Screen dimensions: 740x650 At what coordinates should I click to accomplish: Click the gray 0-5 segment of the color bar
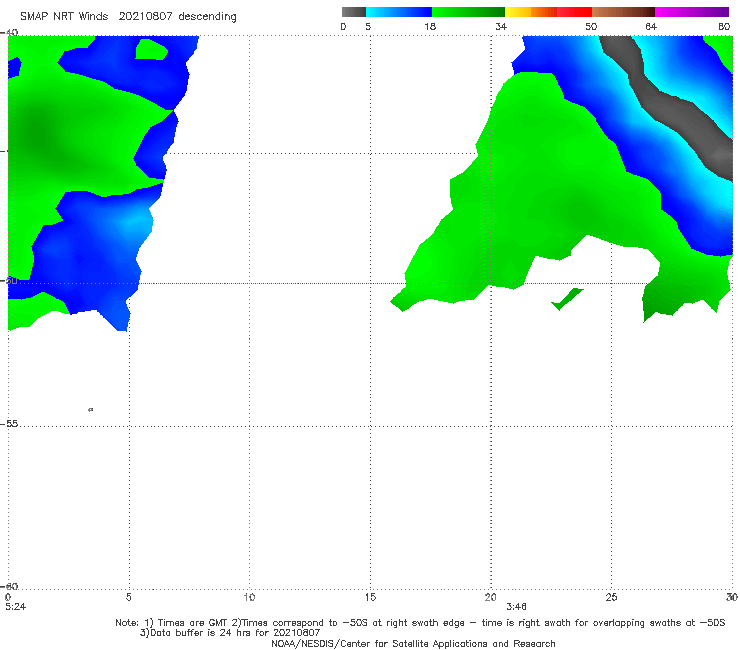(x=354, y=12)
